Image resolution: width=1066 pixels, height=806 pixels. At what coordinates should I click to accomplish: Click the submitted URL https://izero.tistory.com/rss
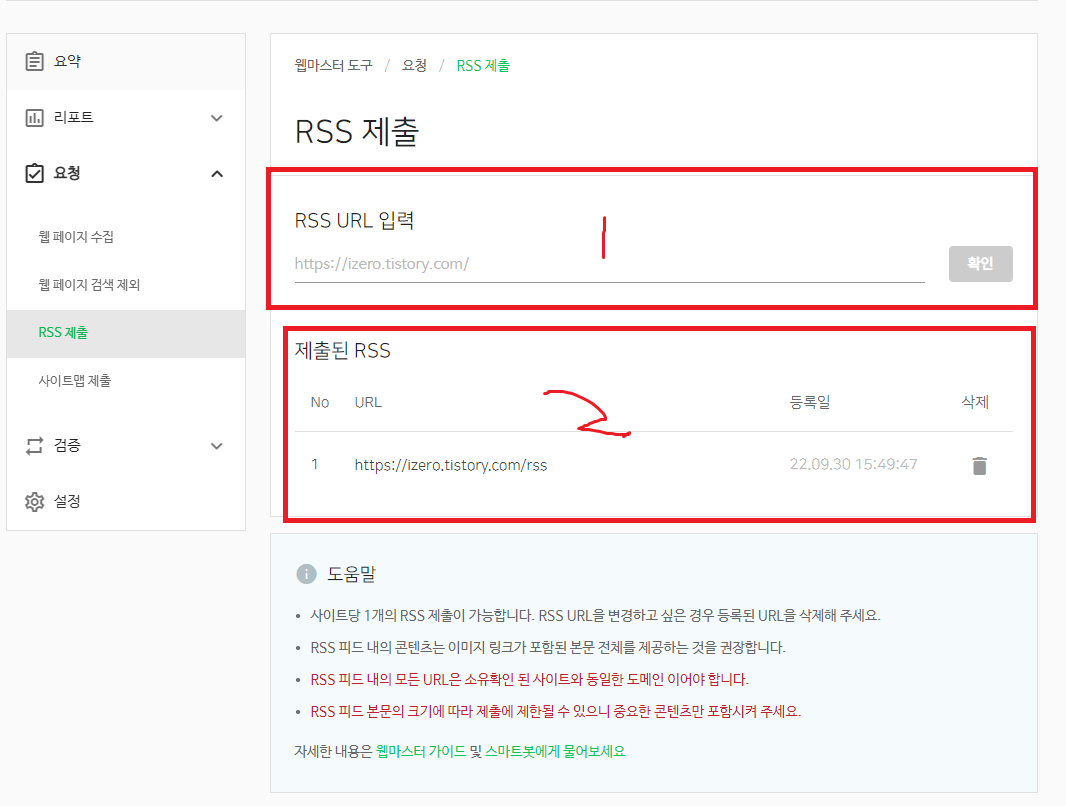click(451, 465)
